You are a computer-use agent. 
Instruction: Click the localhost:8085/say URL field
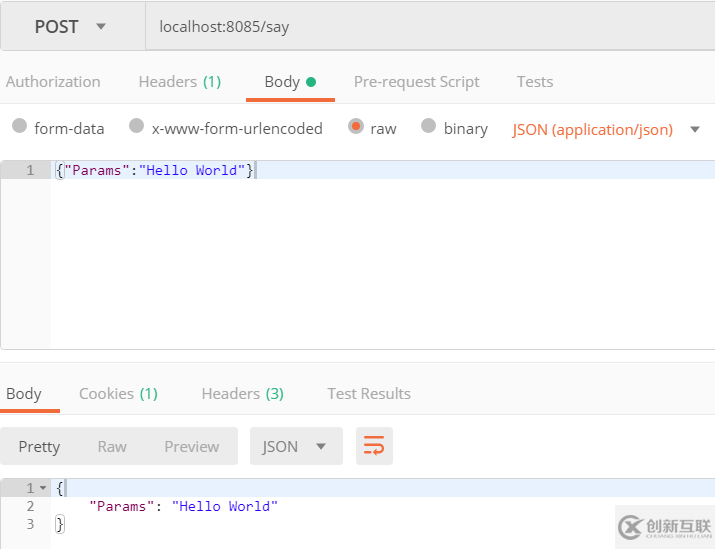(430, 26)
